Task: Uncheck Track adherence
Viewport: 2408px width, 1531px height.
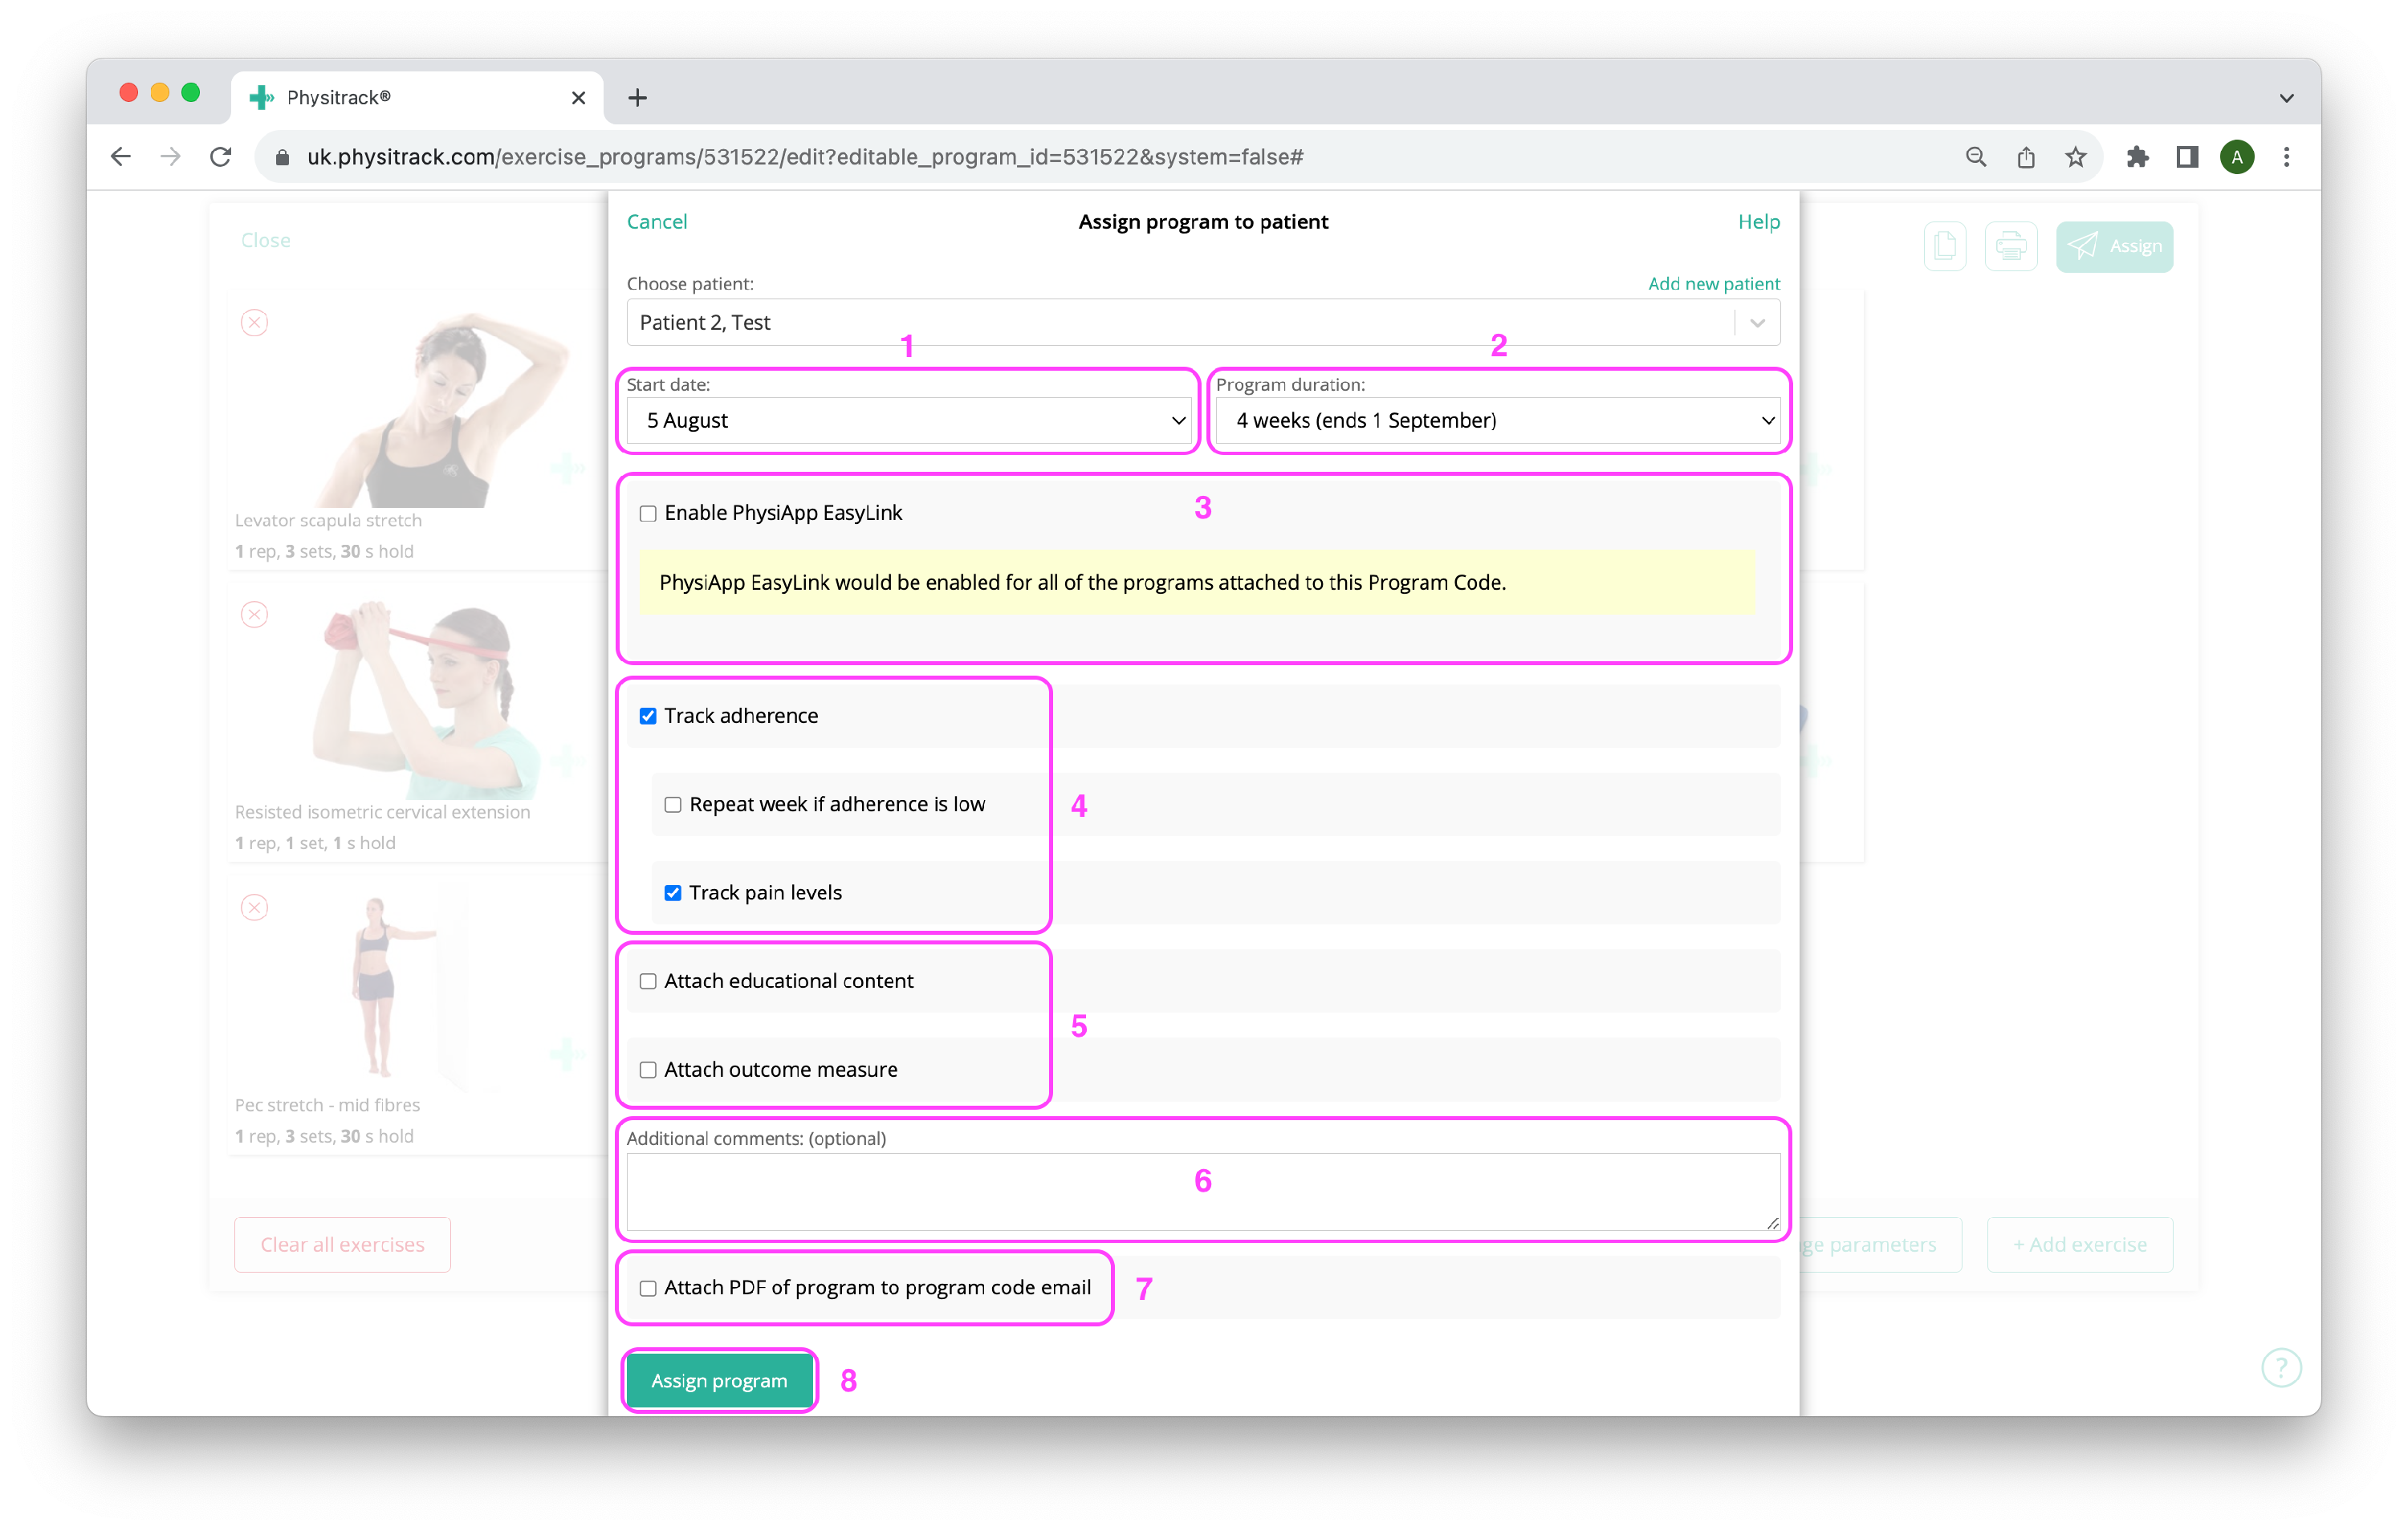Action: [648, 716]
